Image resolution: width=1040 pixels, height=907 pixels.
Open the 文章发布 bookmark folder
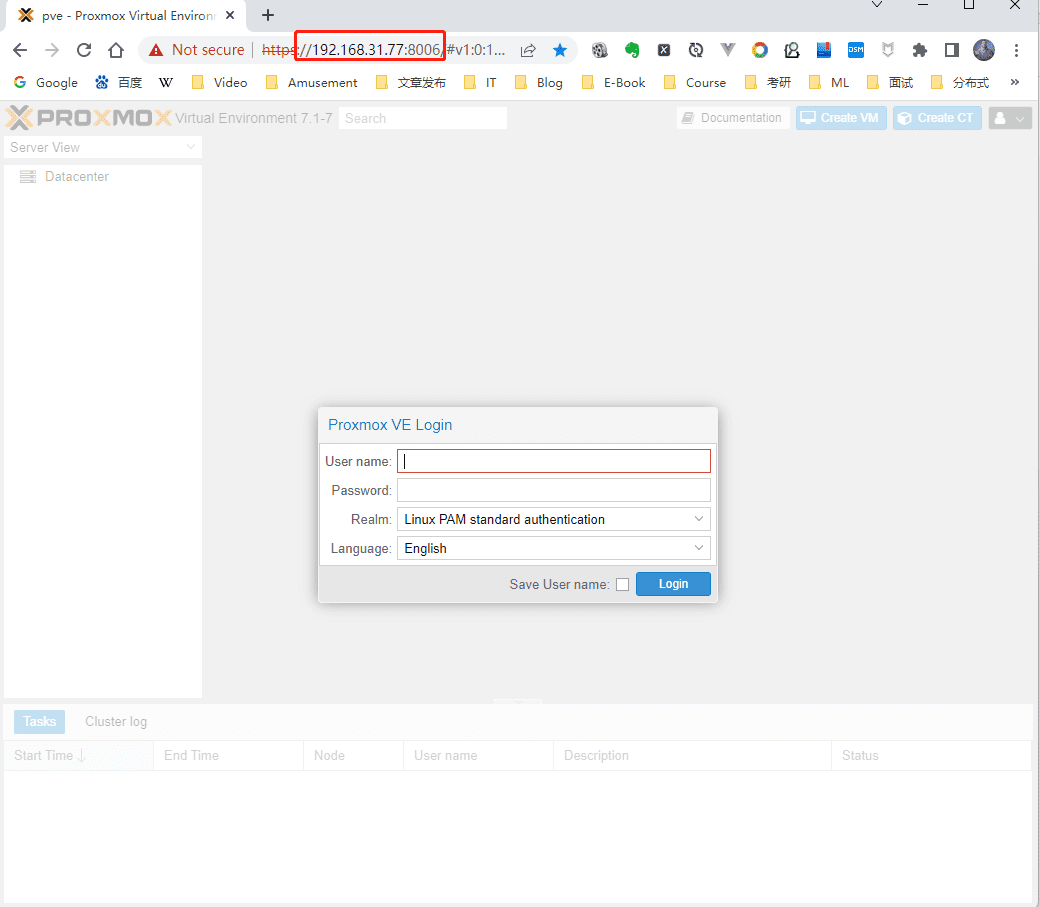(411, 82)
